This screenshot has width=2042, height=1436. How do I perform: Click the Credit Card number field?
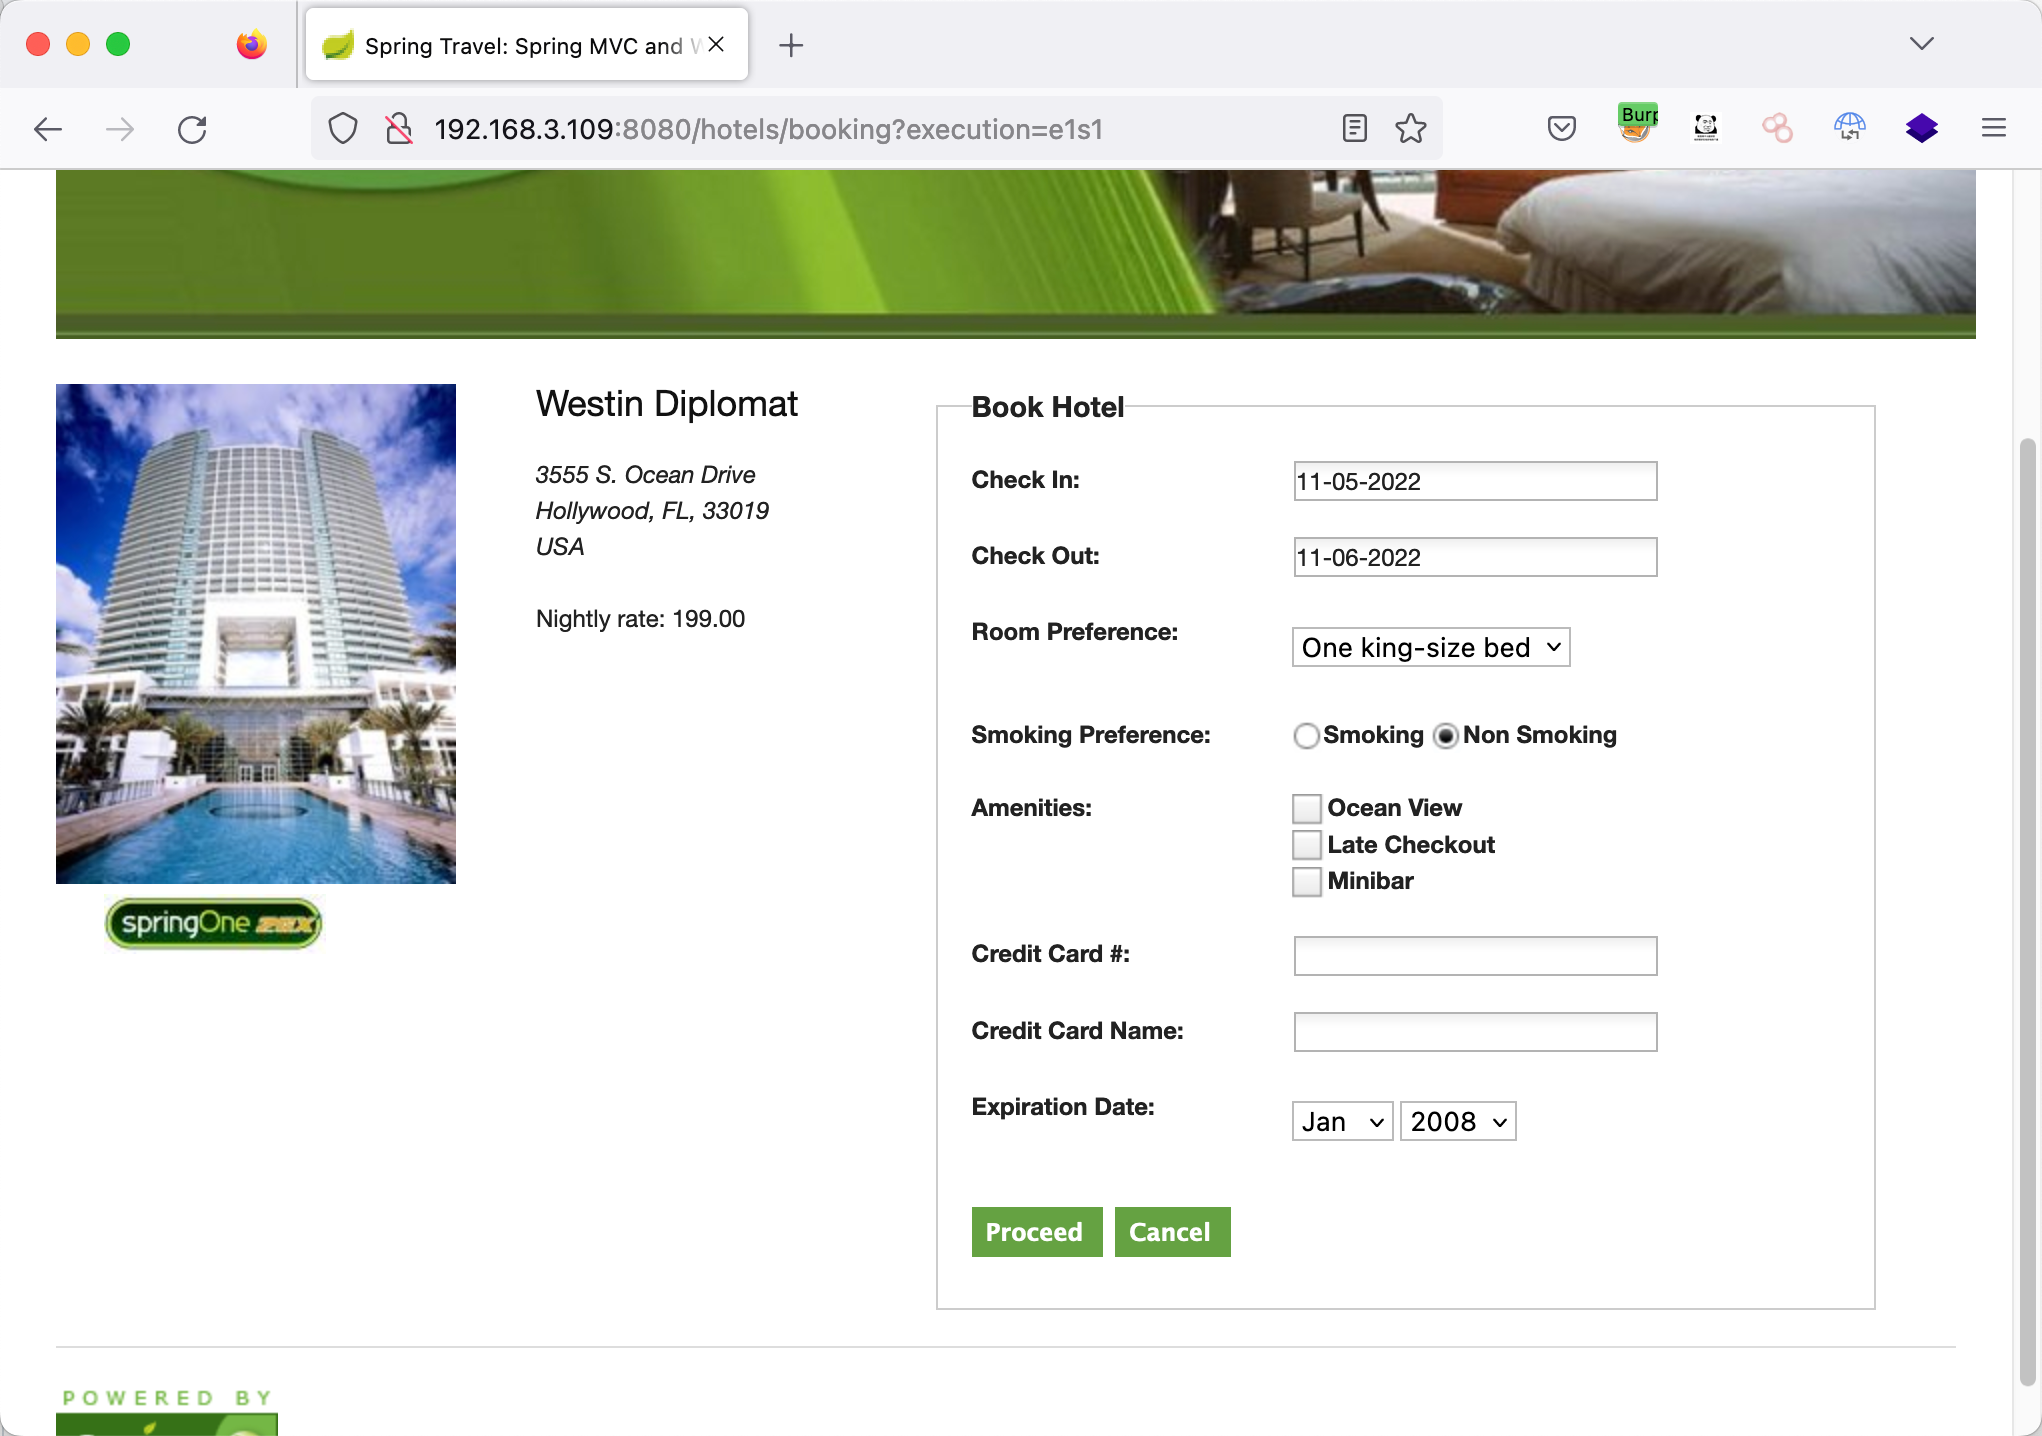pos(1474,956)
